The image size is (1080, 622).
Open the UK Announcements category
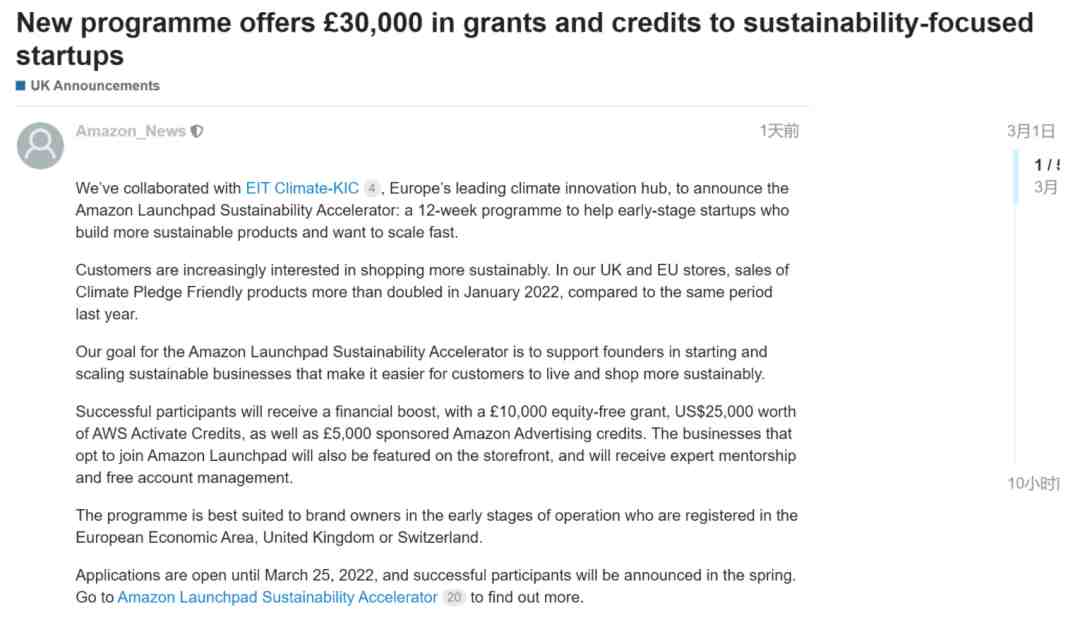point(95,85)
